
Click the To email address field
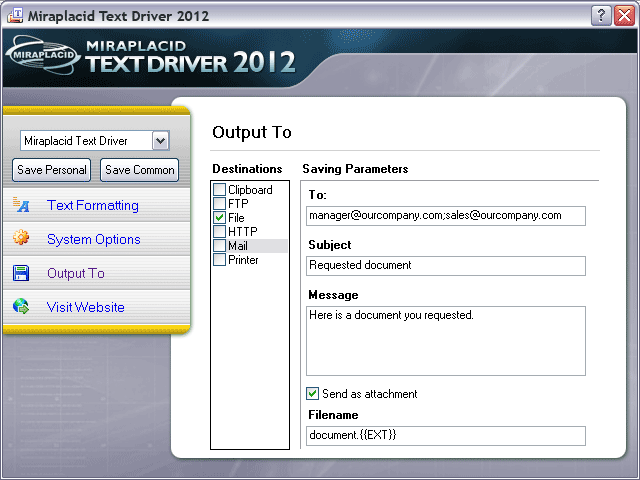(x=446, y=216)
